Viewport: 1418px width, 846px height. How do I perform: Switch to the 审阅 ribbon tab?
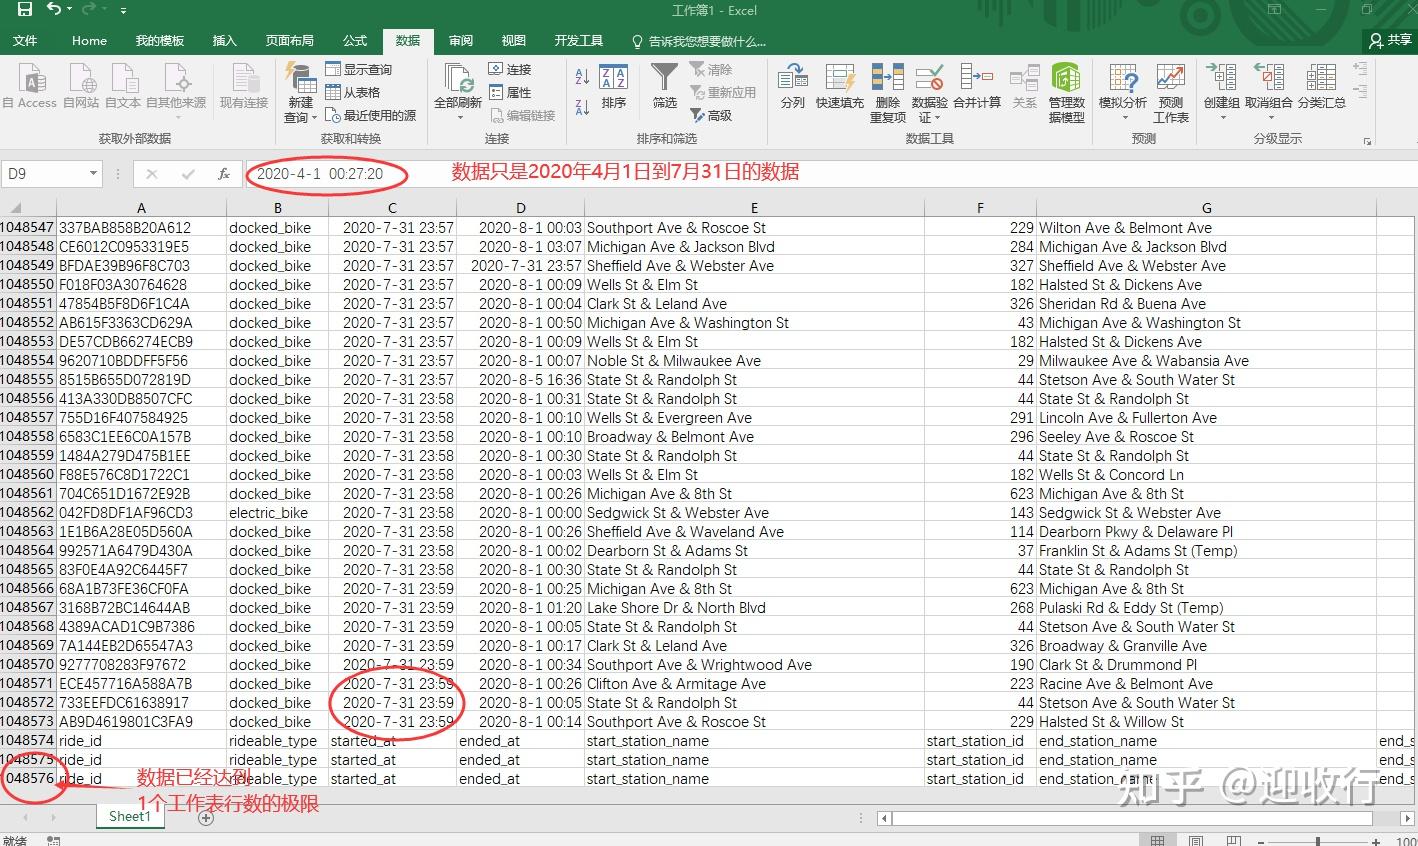[x=459, y=40]
